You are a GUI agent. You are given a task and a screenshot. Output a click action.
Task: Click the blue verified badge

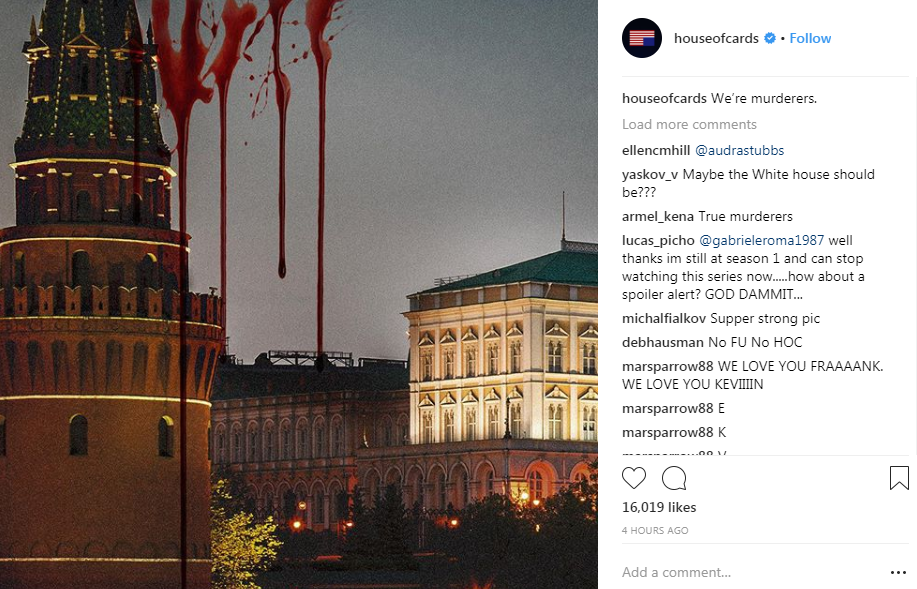point(770,38)
